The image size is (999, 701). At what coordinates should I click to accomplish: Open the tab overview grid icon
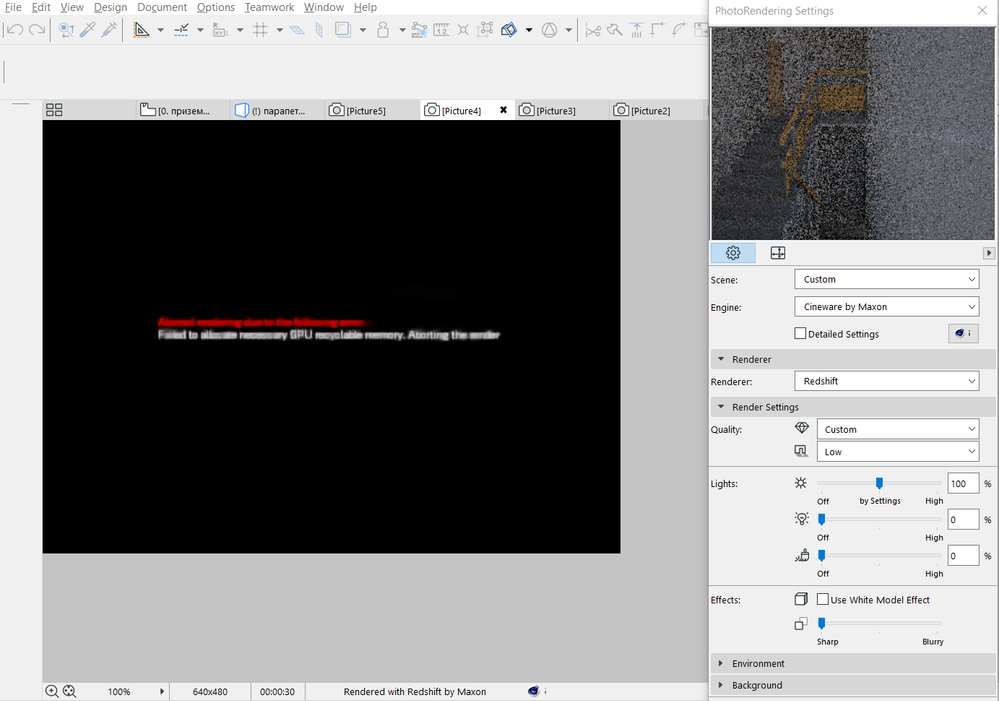[54, 110]
